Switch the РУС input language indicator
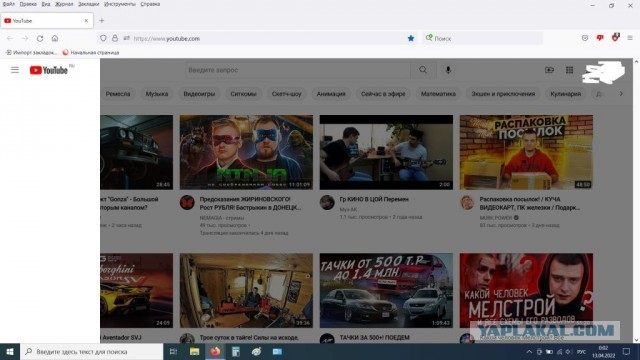 tap(582, 352)
